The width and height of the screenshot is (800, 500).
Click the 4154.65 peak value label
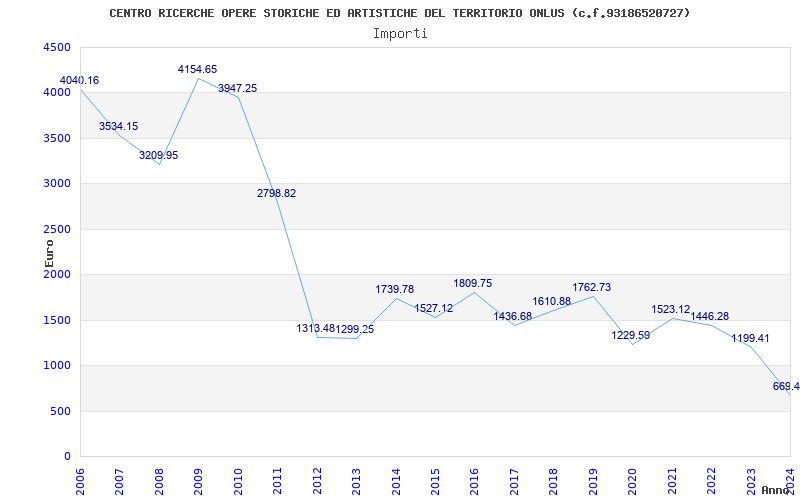tap(197, 69)
